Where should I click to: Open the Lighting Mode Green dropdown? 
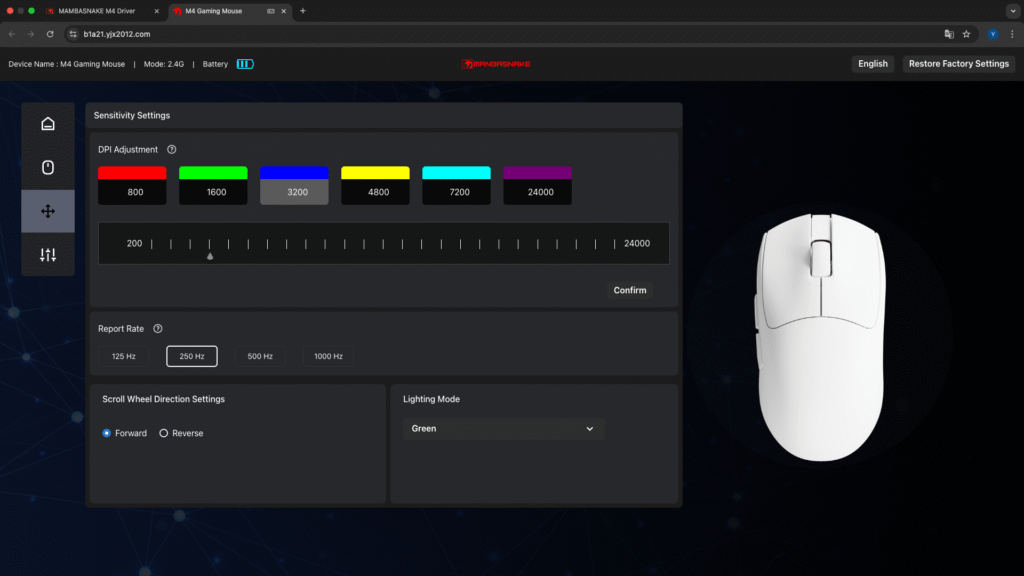point(503,428)
